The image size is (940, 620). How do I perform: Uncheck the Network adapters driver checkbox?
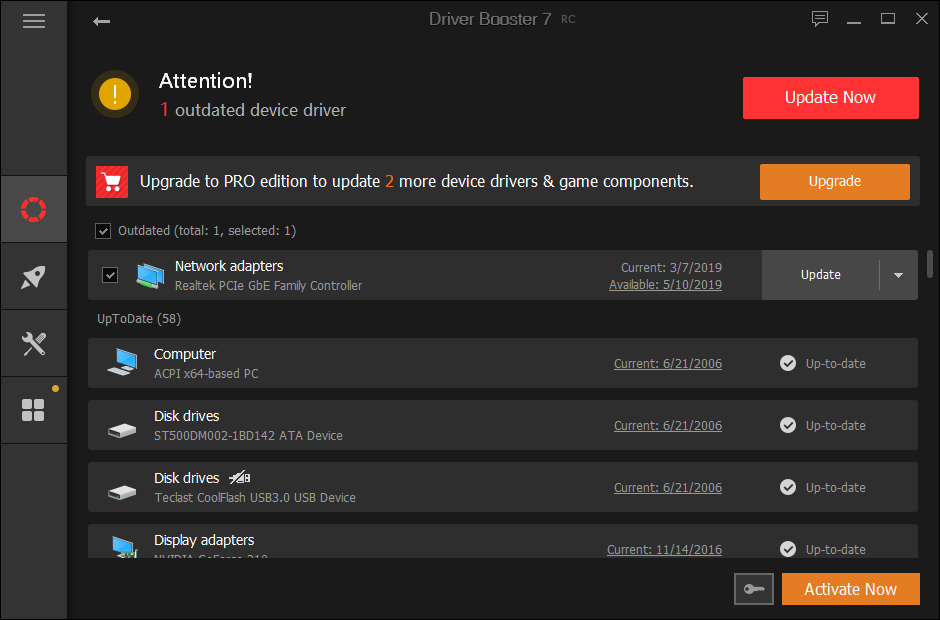coord(109,275)
